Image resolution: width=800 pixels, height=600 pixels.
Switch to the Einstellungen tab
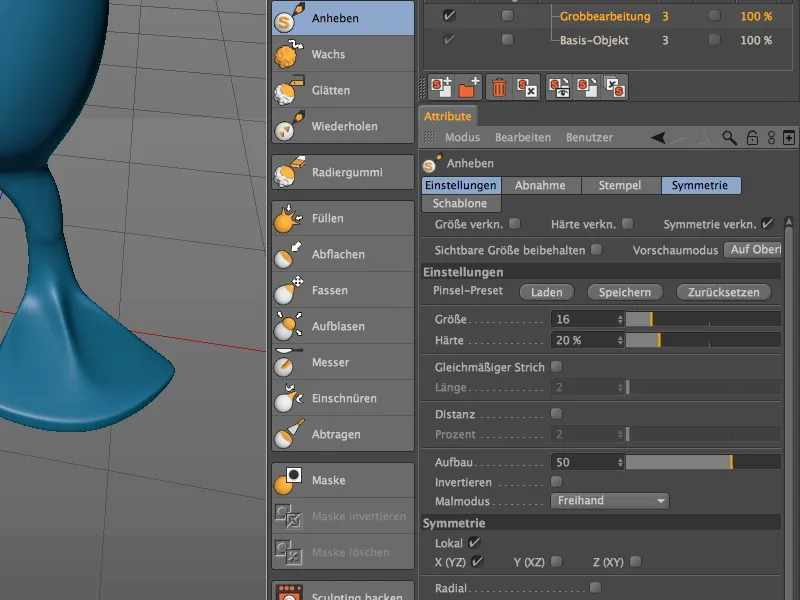pos(461,185)
